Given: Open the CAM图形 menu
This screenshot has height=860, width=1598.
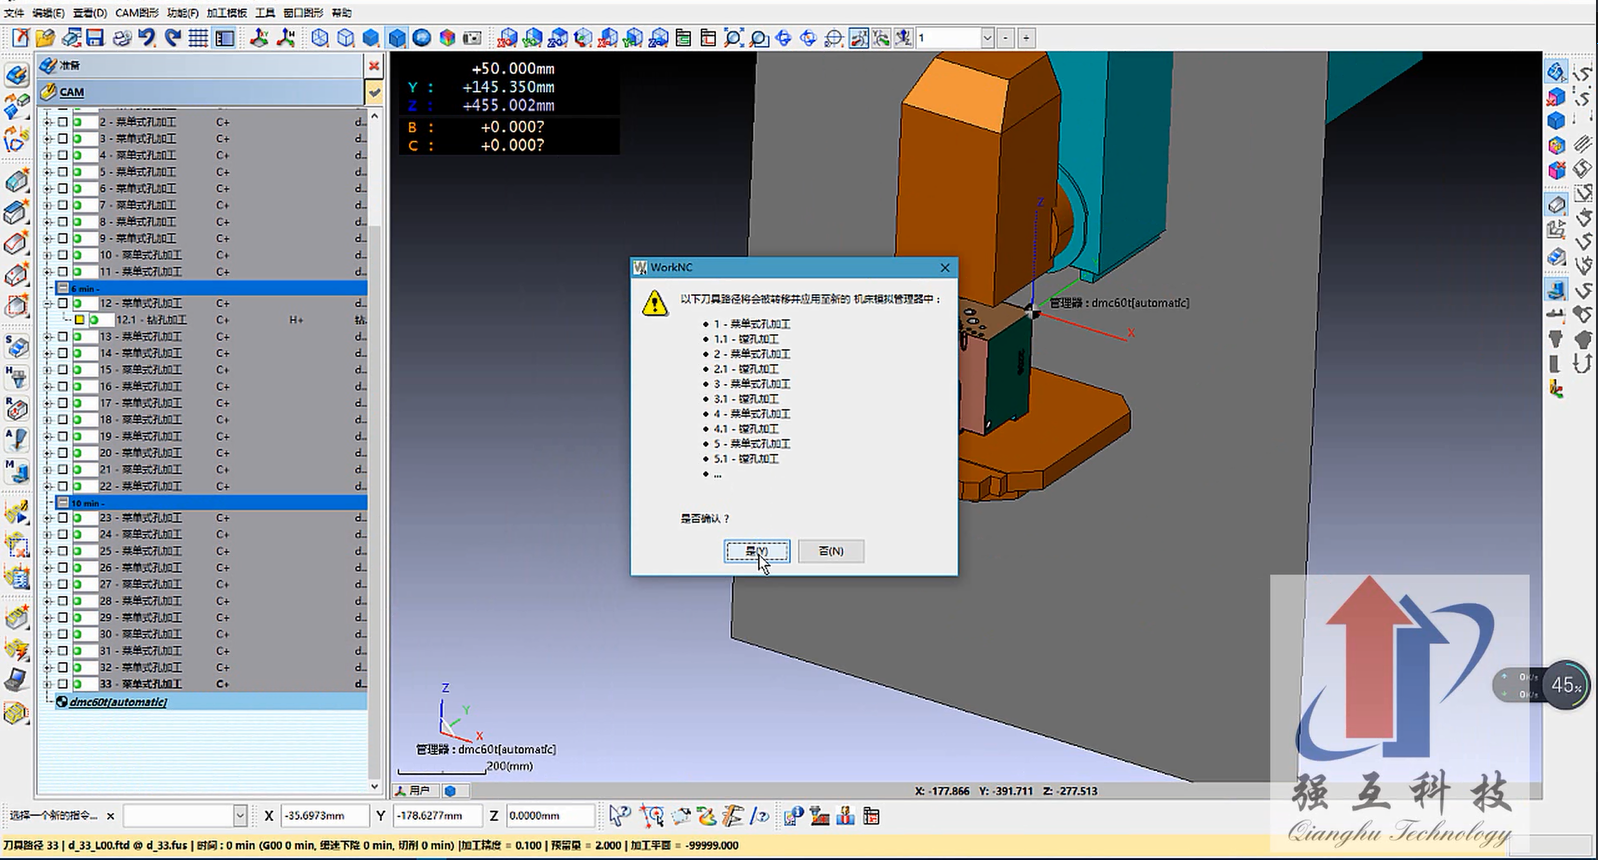Looking at the screenshot, I should point(137,13).
